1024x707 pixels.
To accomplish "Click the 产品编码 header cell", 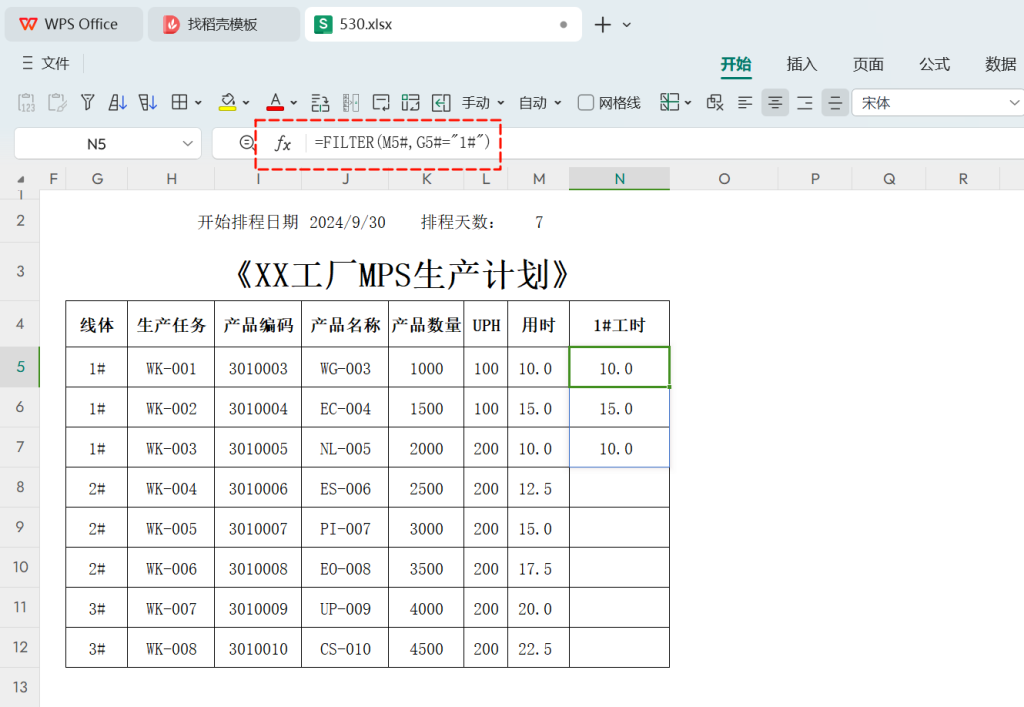I will tap(258, 324).
